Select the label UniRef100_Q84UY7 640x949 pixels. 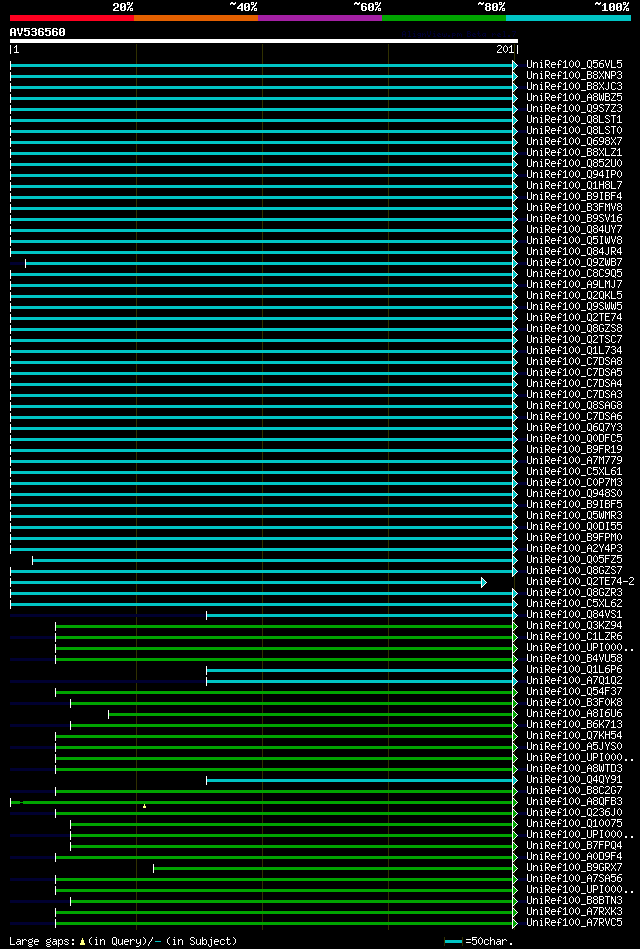click(575, 229)
